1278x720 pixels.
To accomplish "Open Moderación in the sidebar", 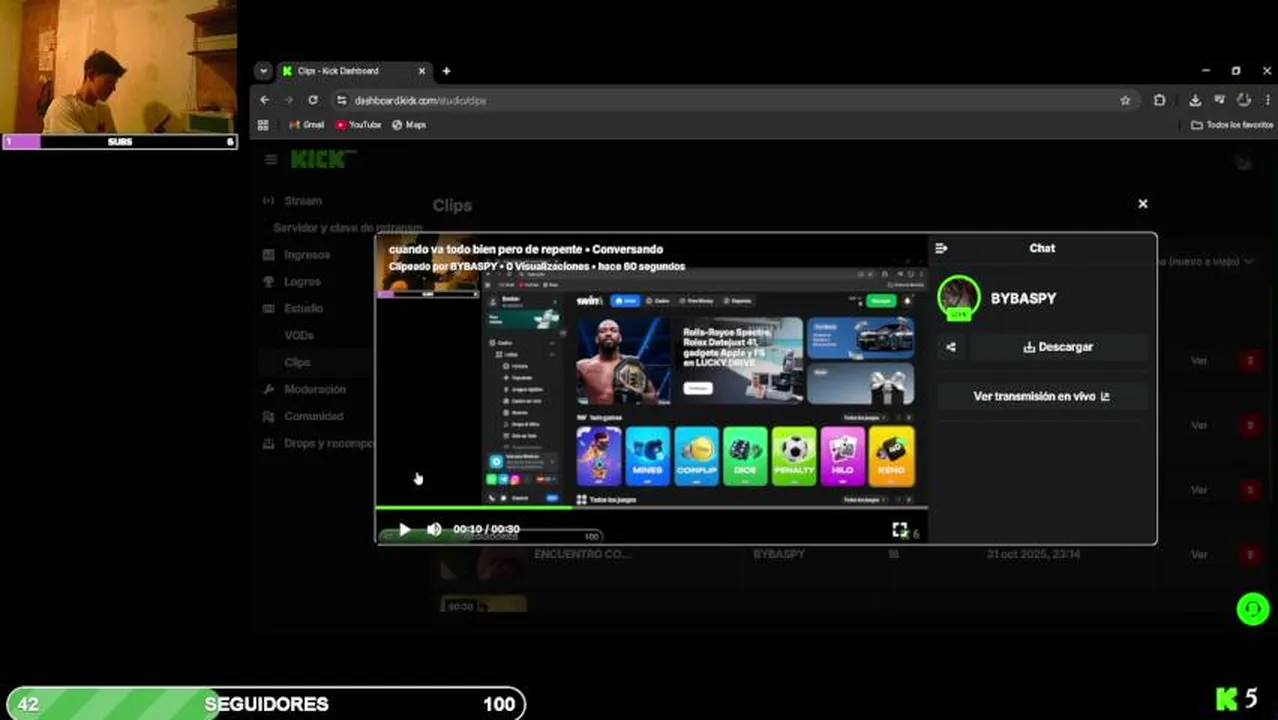I will pyautogui.click(x=314, y=390).
